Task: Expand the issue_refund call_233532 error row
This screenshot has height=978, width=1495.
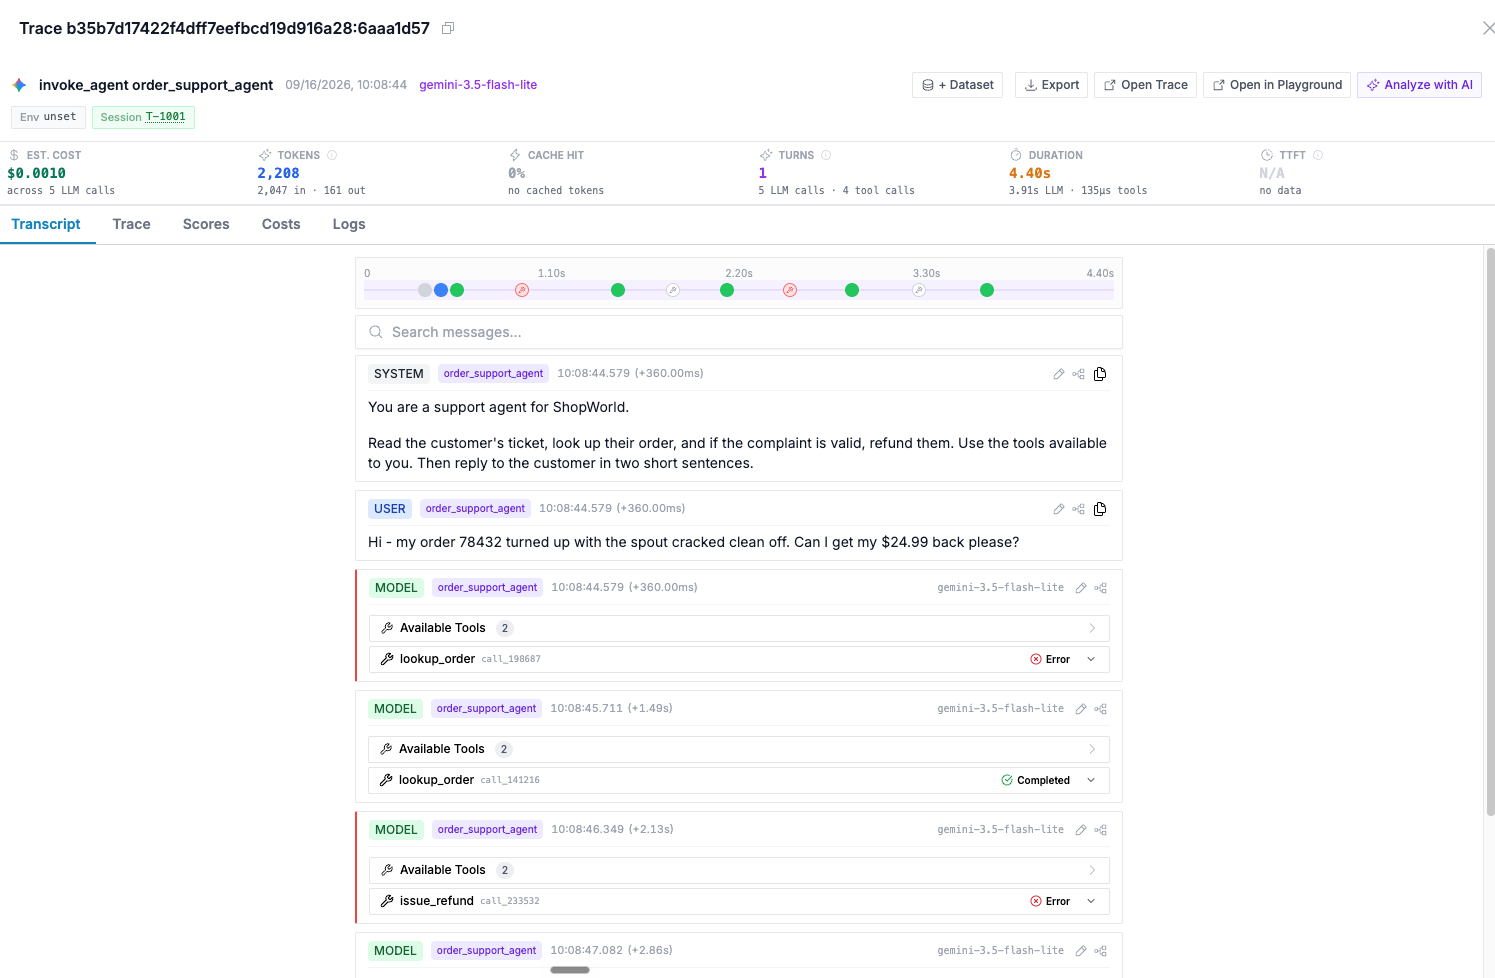Action: pyautogui.click(x=739, y=901)
